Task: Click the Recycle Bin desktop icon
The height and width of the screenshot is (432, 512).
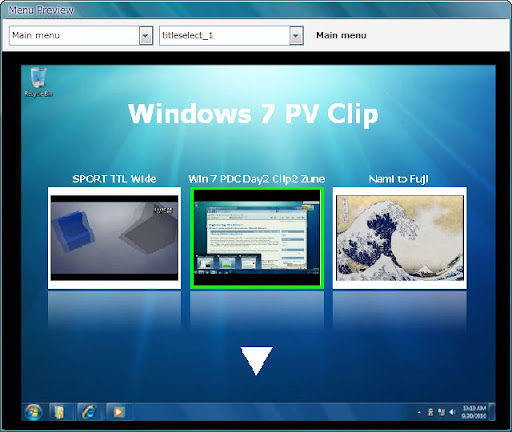Action: tap(38, 82)
